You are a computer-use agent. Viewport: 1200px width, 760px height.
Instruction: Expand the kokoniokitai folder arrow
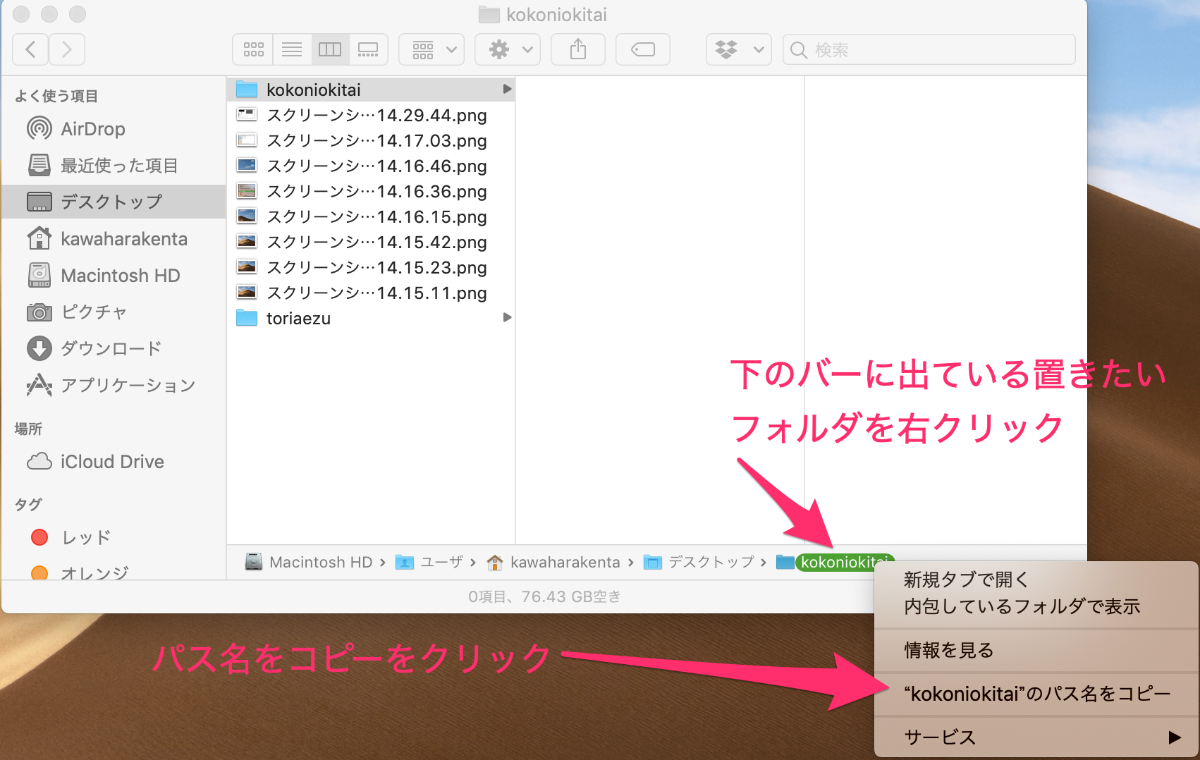pyautogui.click(x=507, y=89)
